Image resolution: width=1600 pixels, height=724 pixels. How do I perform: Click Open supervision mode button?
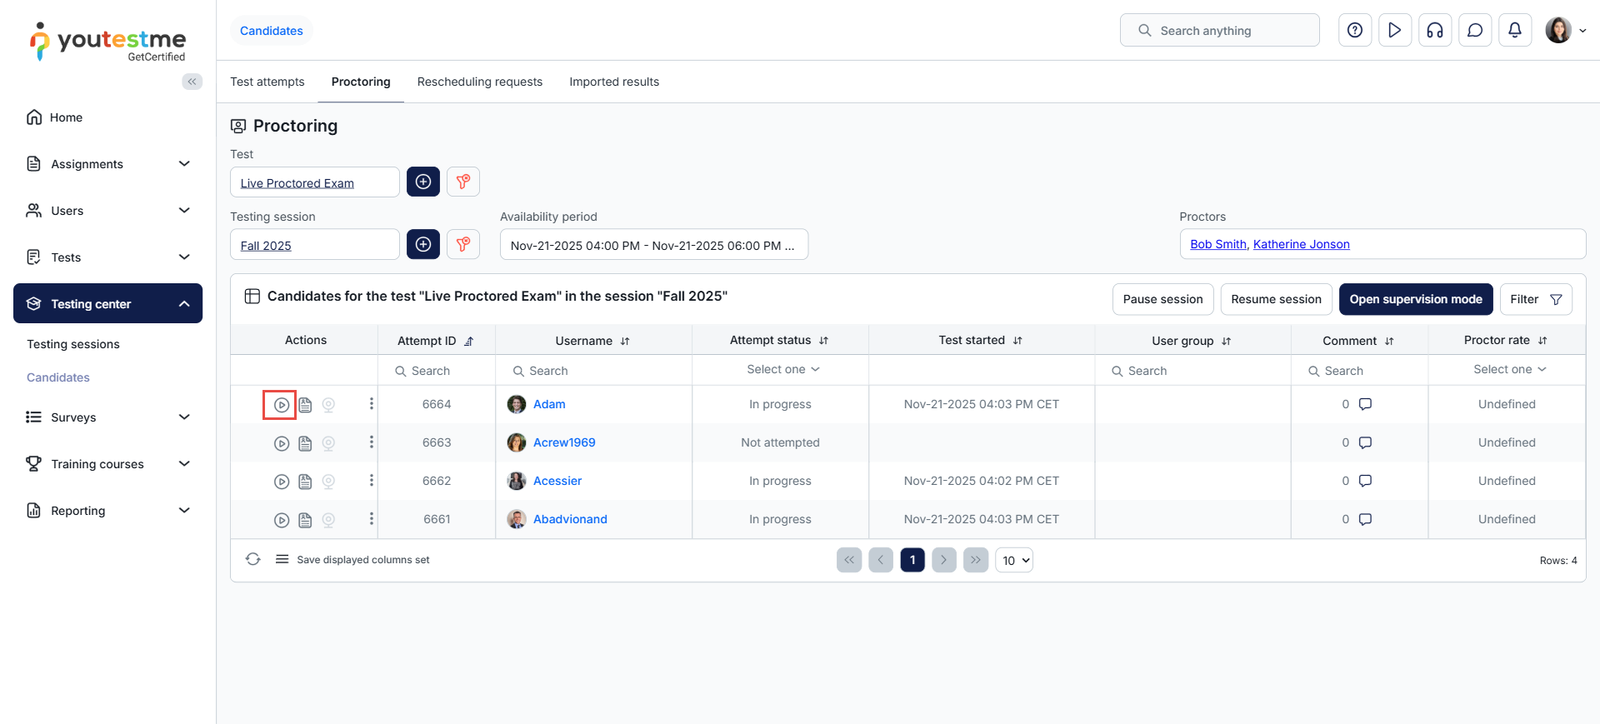coord(1415,299)
